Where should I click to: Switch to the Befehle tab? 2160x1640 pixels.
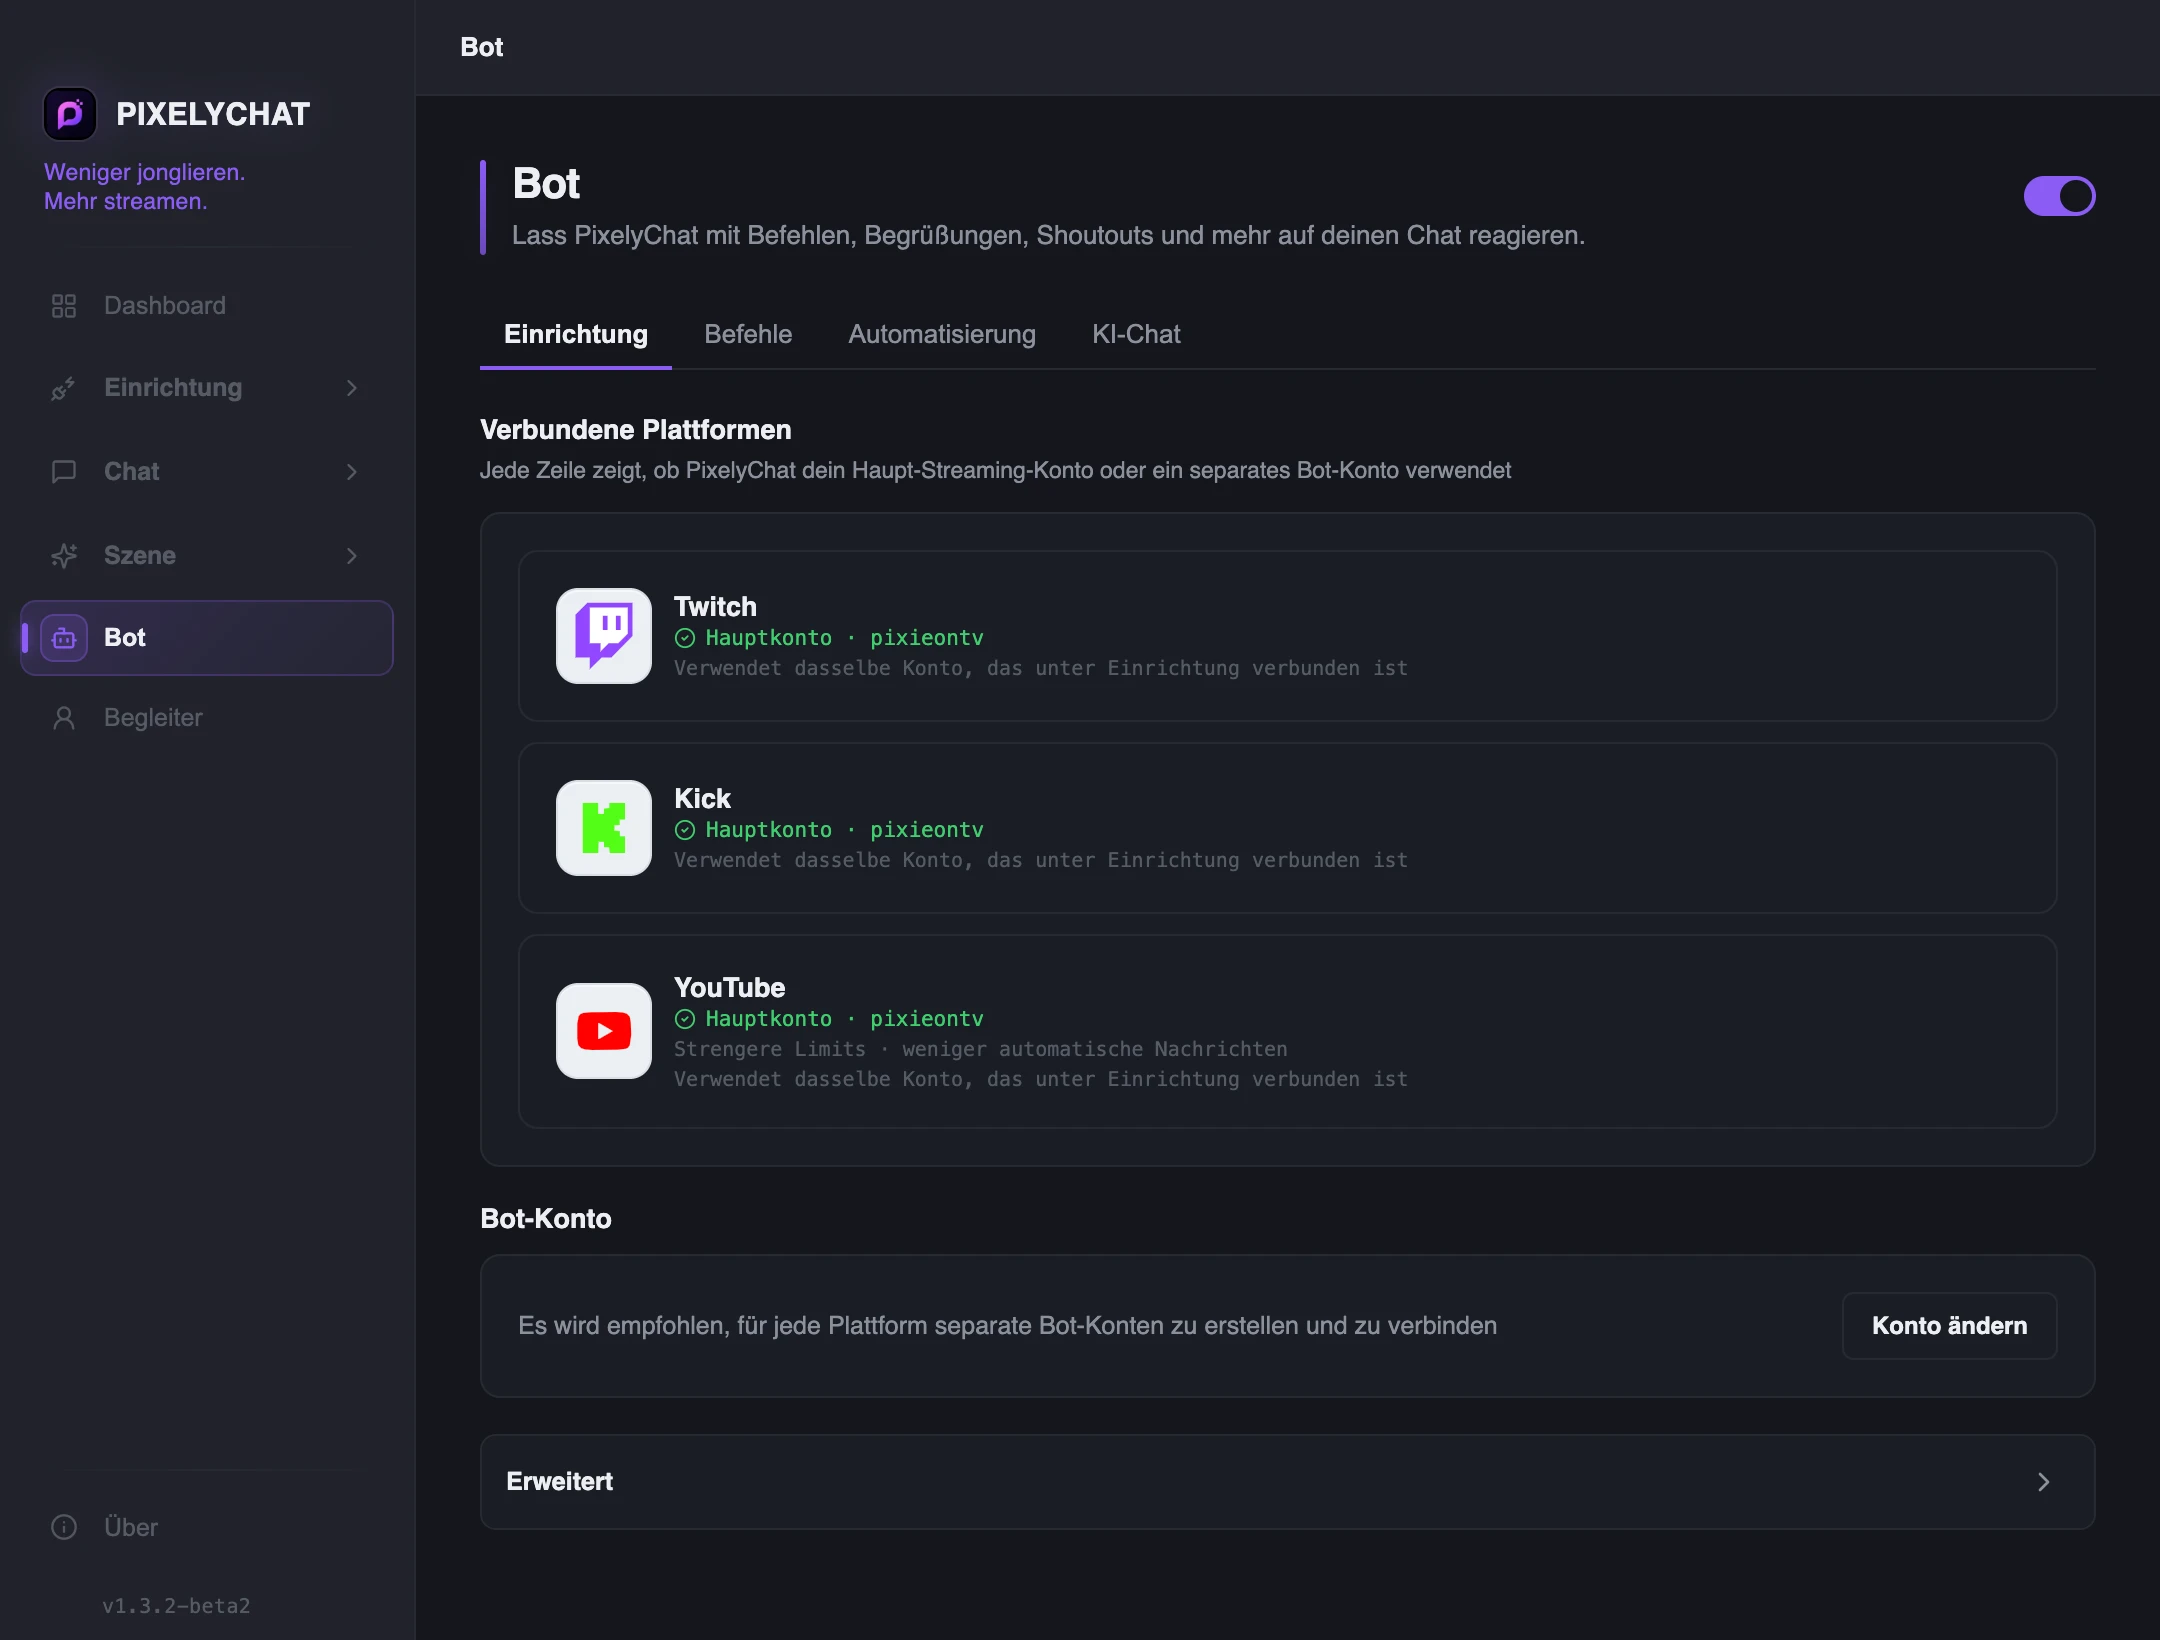[x=748, y=335]
